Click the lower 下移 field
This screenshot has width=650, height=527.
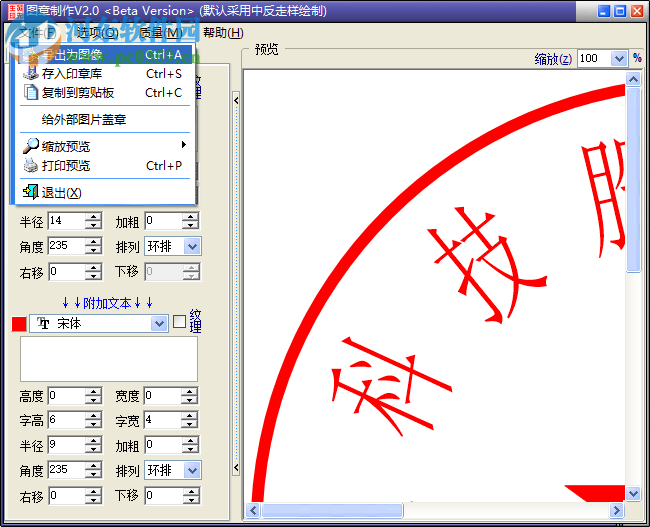(164, 495)
